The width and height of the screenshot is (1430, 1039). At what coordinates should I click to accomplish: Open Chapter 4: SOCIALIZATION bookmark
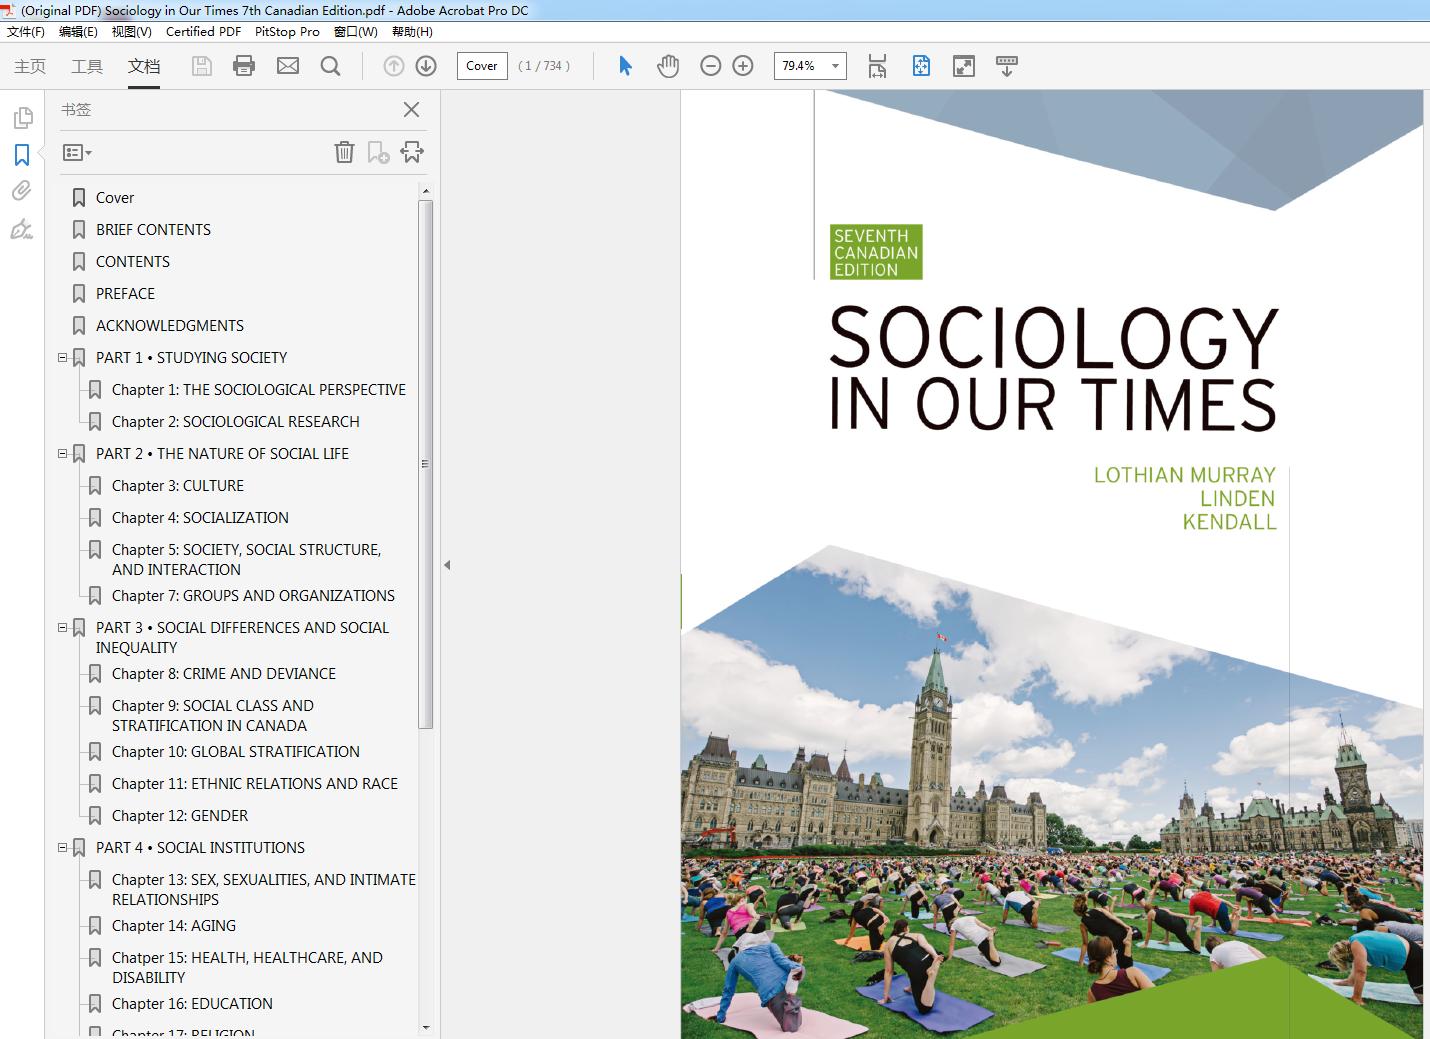tap(200, 518)
